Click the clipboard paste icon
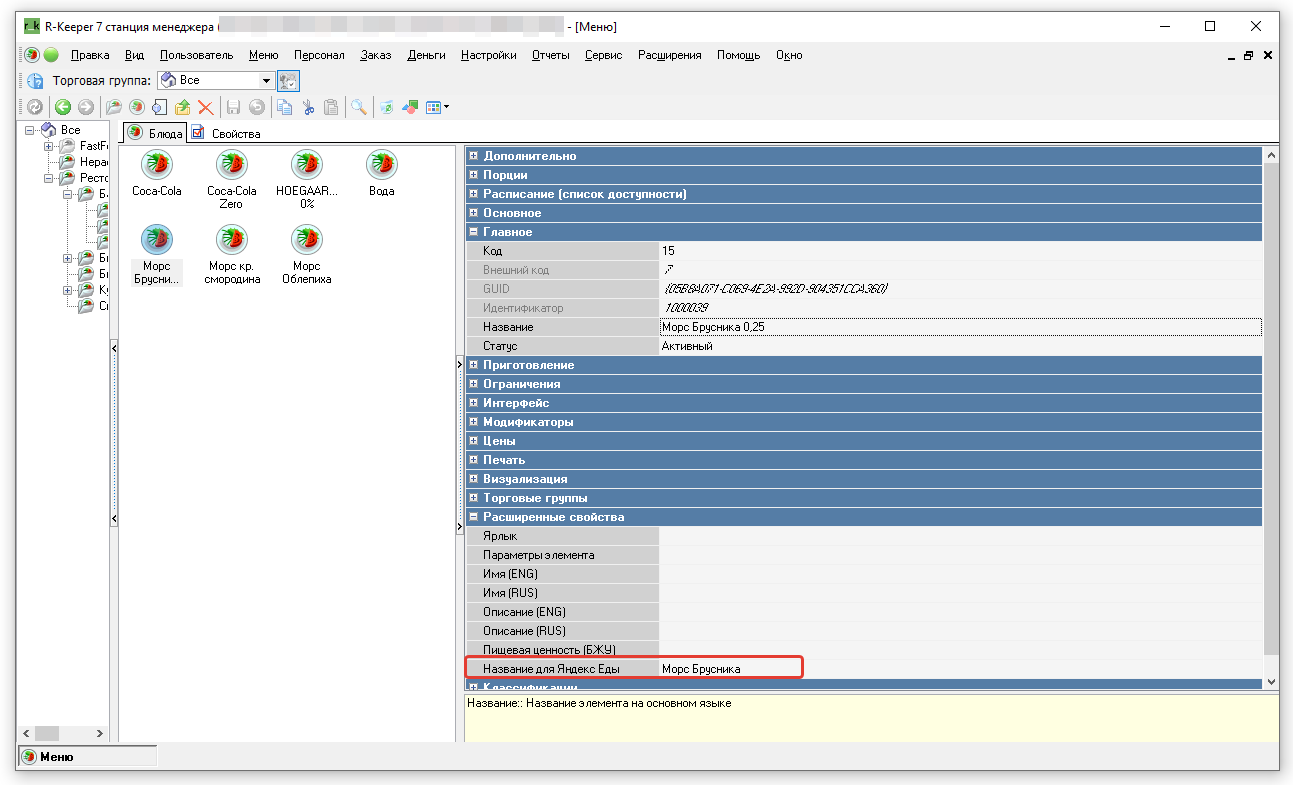The height and width of the screenshot is (785, 1293). click(x=331, y=107)
